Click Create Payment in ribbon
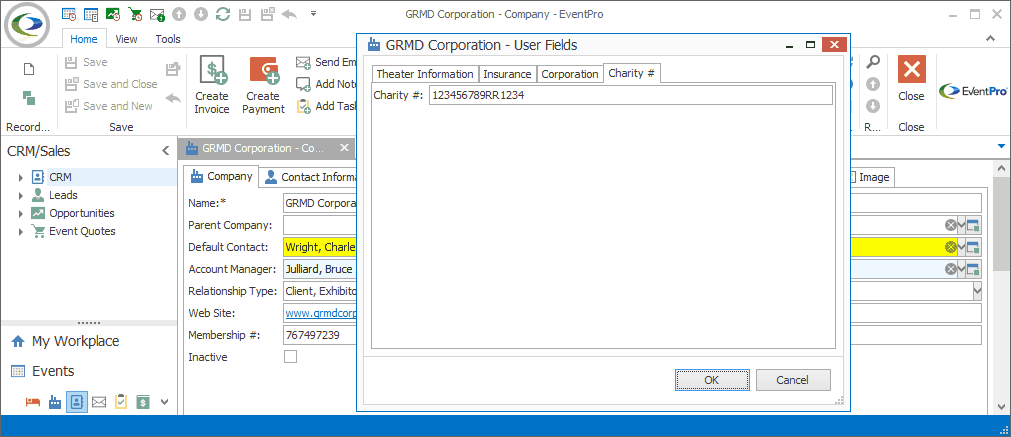 coord(263,85)
